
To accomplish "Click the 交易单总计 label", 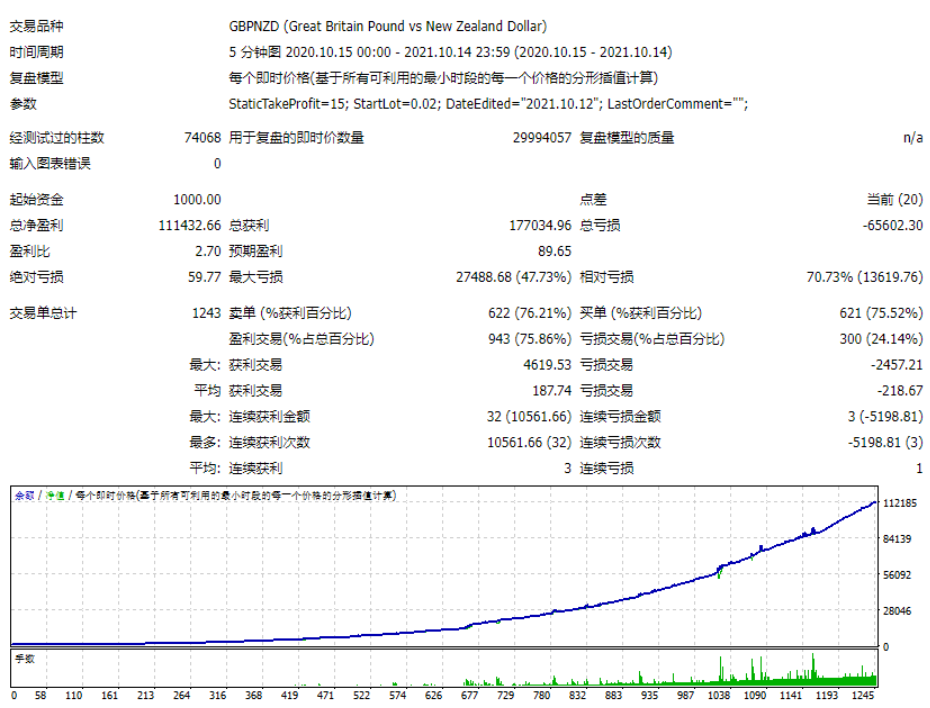I will coord(43,313).
